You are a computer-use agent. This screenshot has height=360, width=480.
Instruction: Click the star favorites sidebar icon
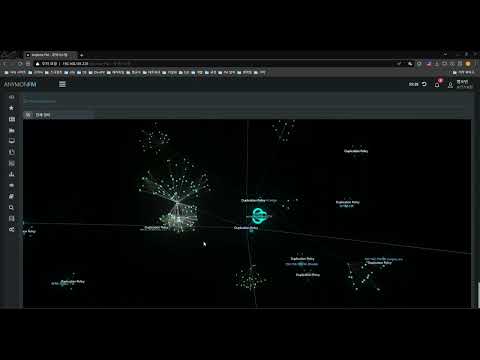click(12, 108)
